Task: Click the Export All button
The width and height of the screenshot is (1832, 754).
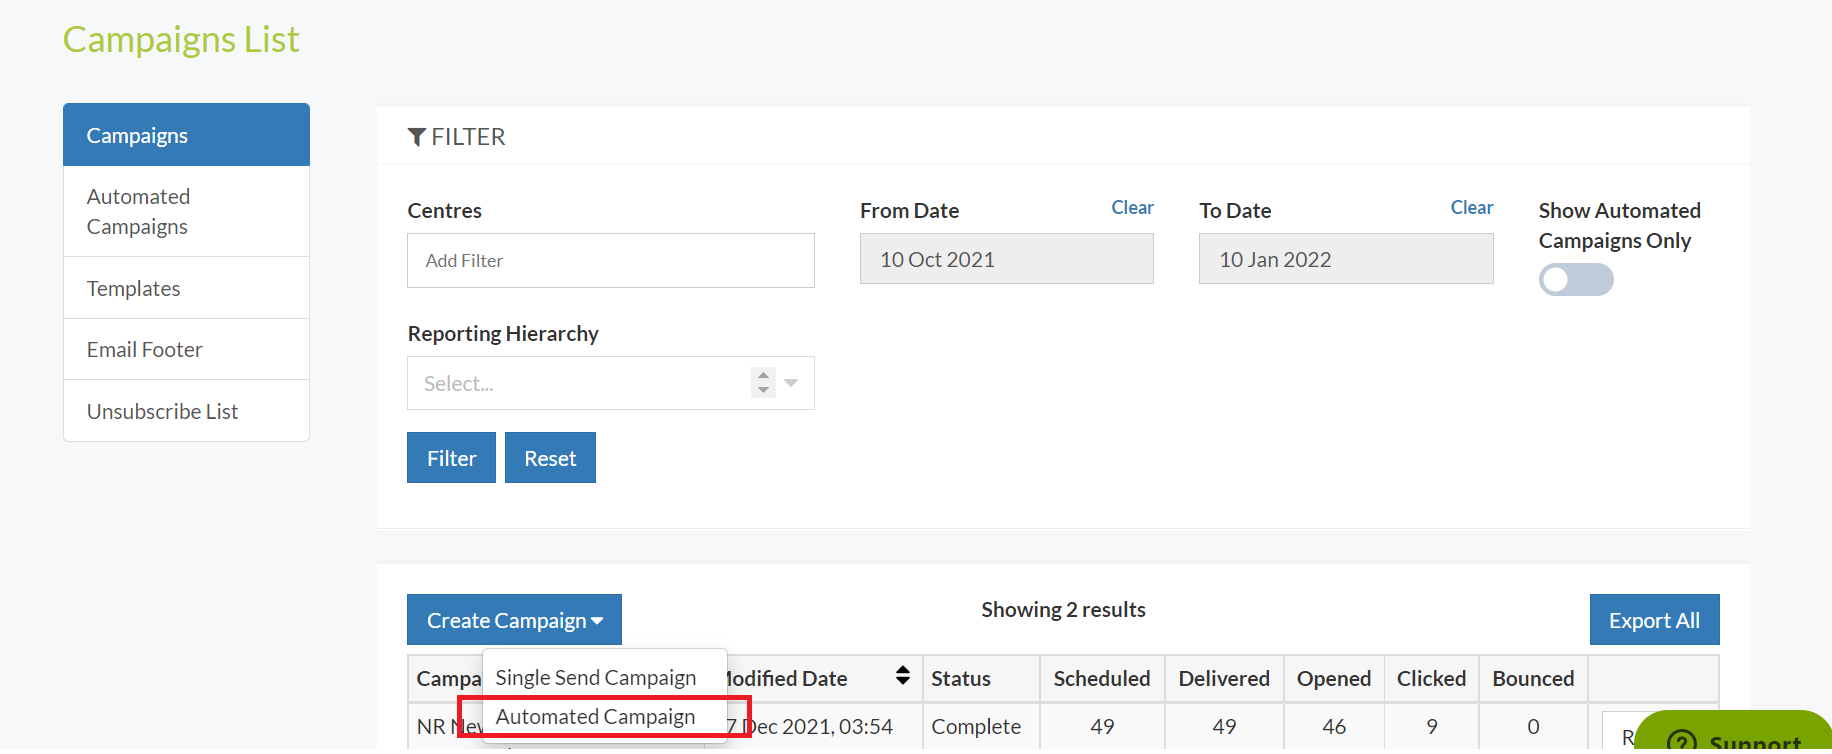Action: tap(1654, 620)
